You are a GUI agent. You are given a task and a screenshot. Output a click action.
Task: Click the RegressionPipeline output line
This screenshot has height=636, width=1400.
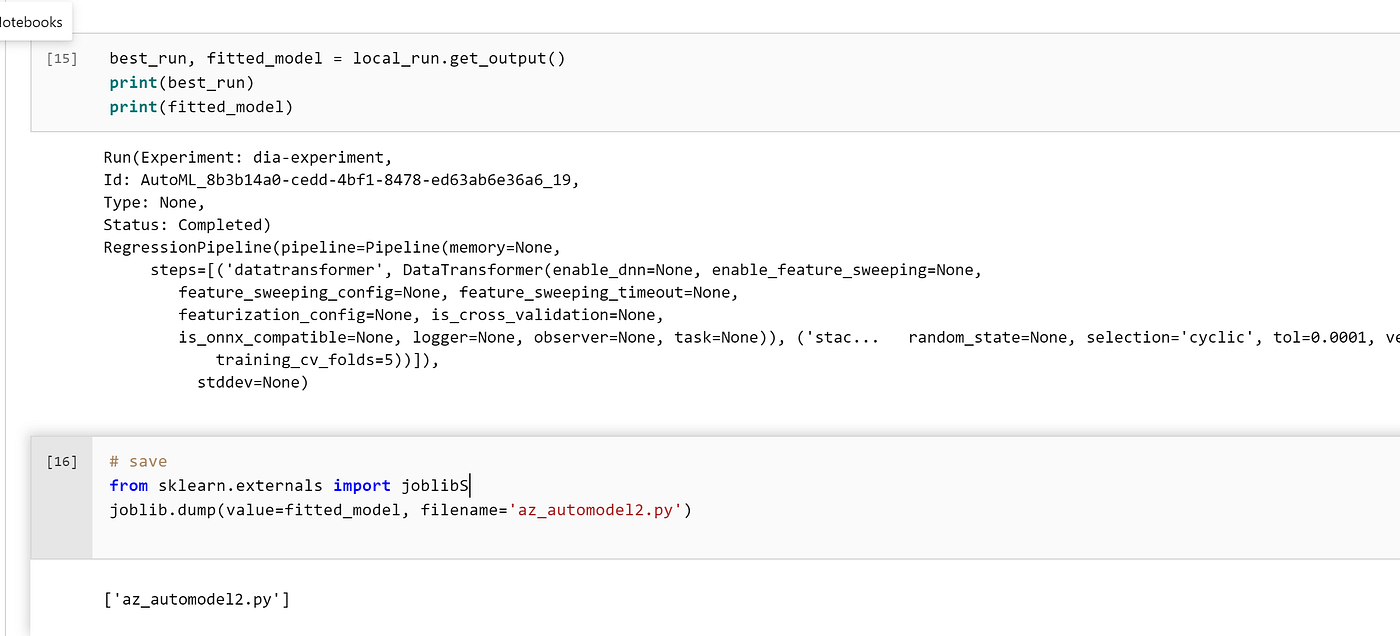[x=330, y=246]
